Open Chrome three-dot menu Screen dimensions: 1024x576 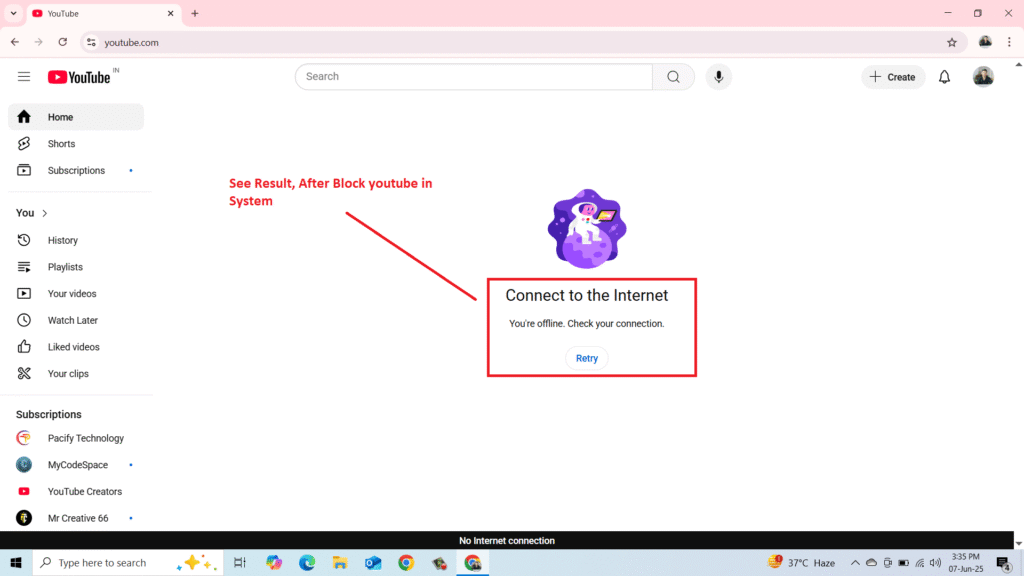point(1009,42)
